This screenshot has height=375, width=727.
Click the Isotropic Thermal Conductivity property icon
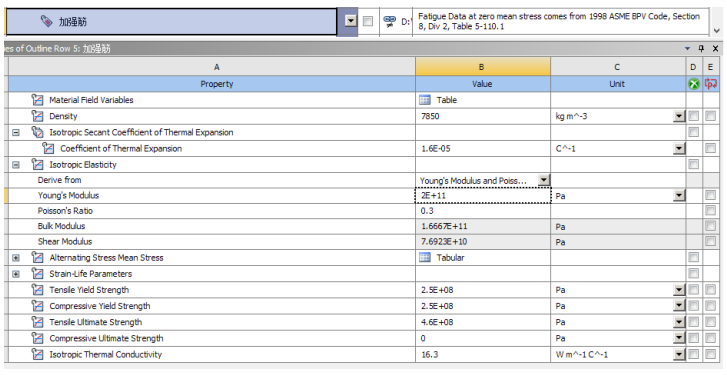click(37, 354)
